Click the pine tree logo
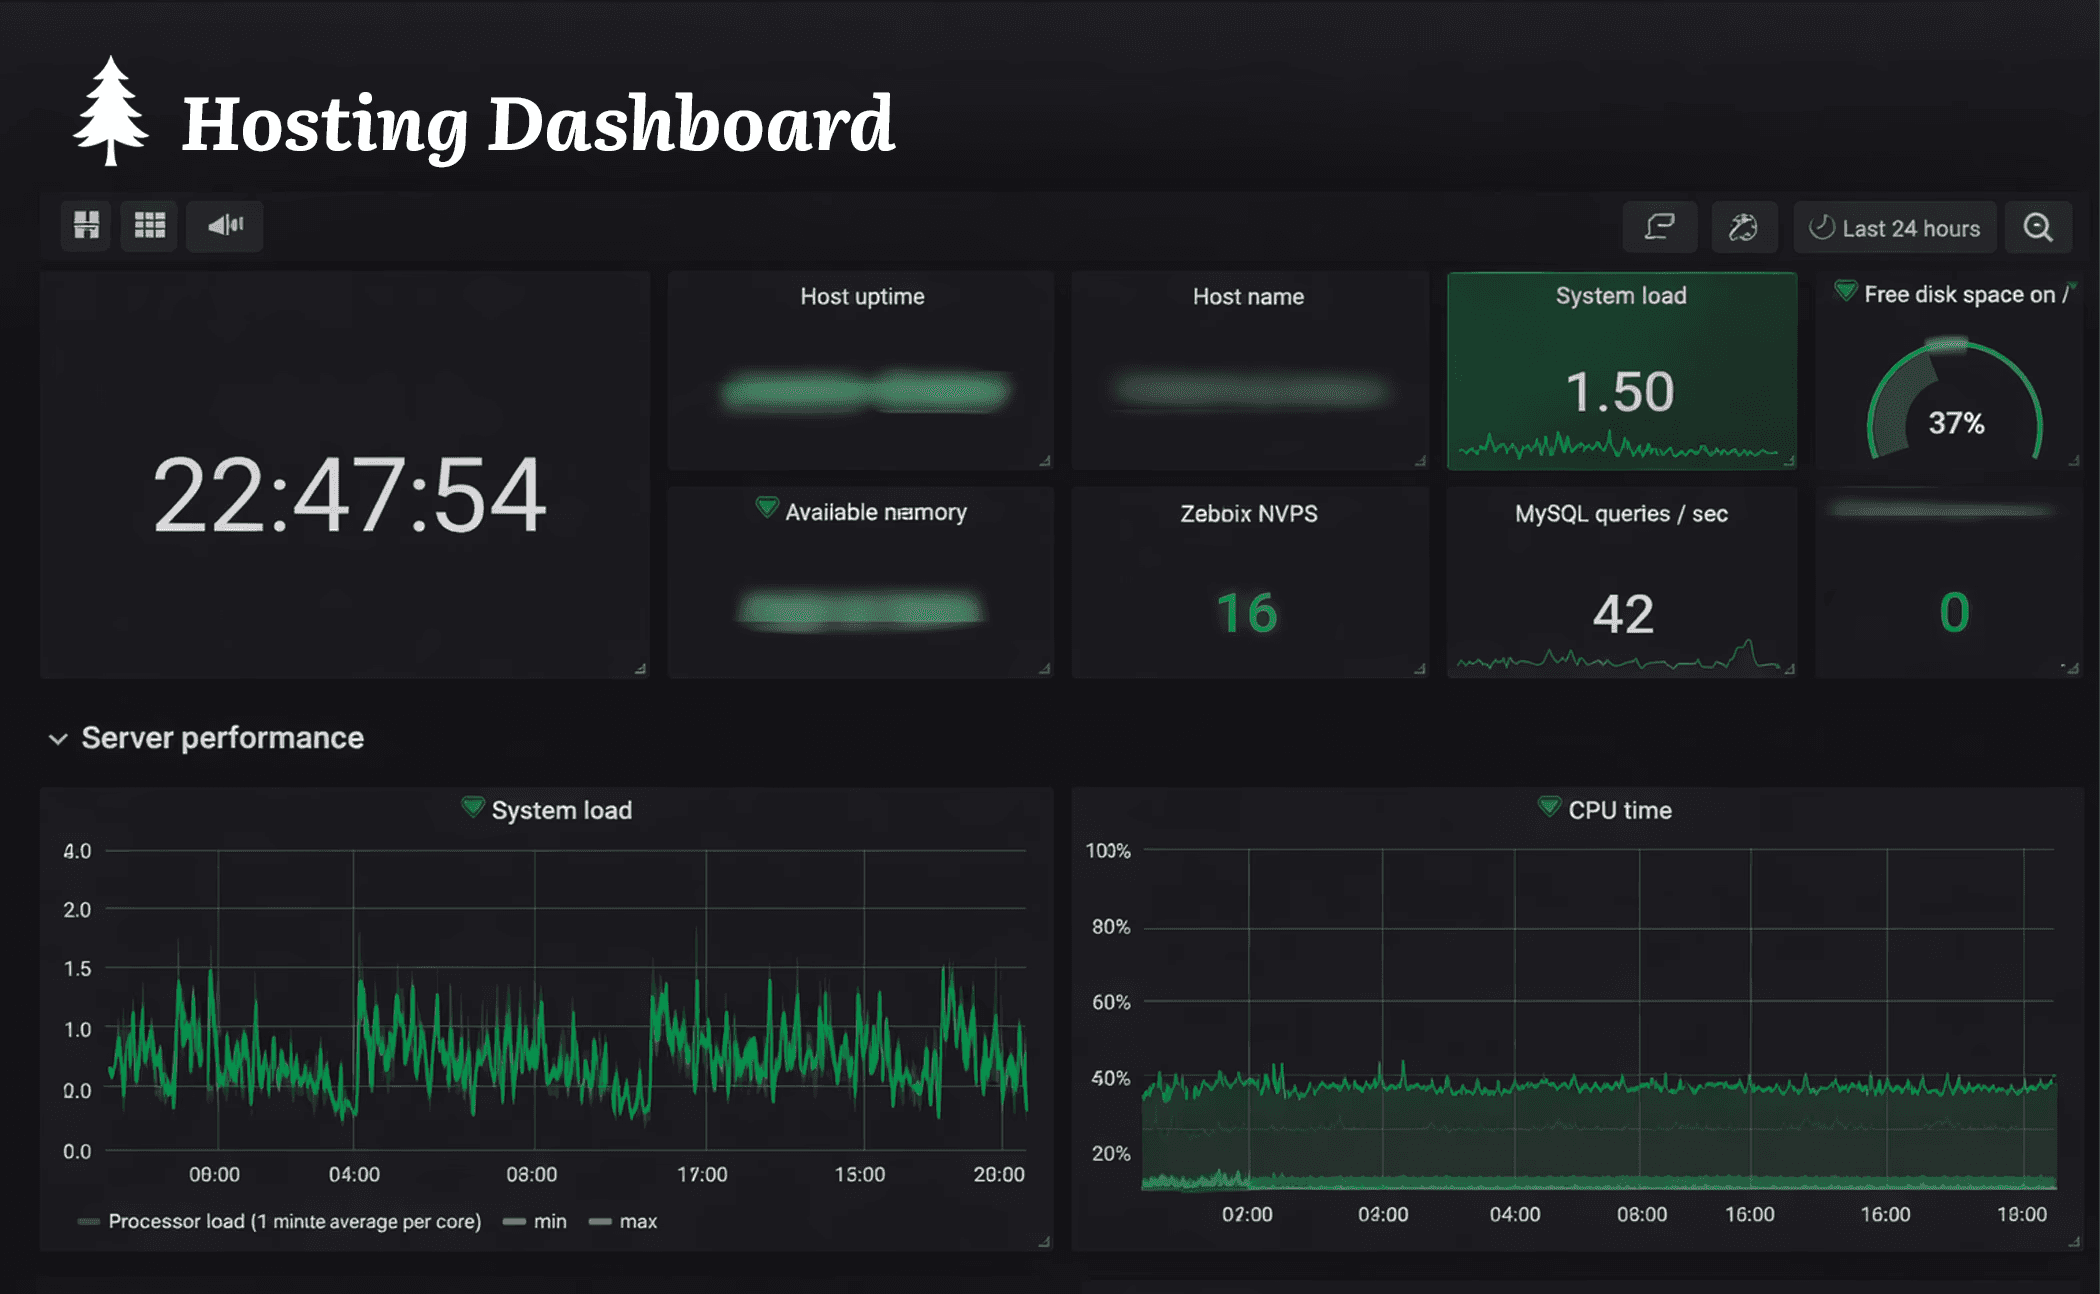The width and height of the screenshot is (2100, 1294). click(x=111, y=111)
